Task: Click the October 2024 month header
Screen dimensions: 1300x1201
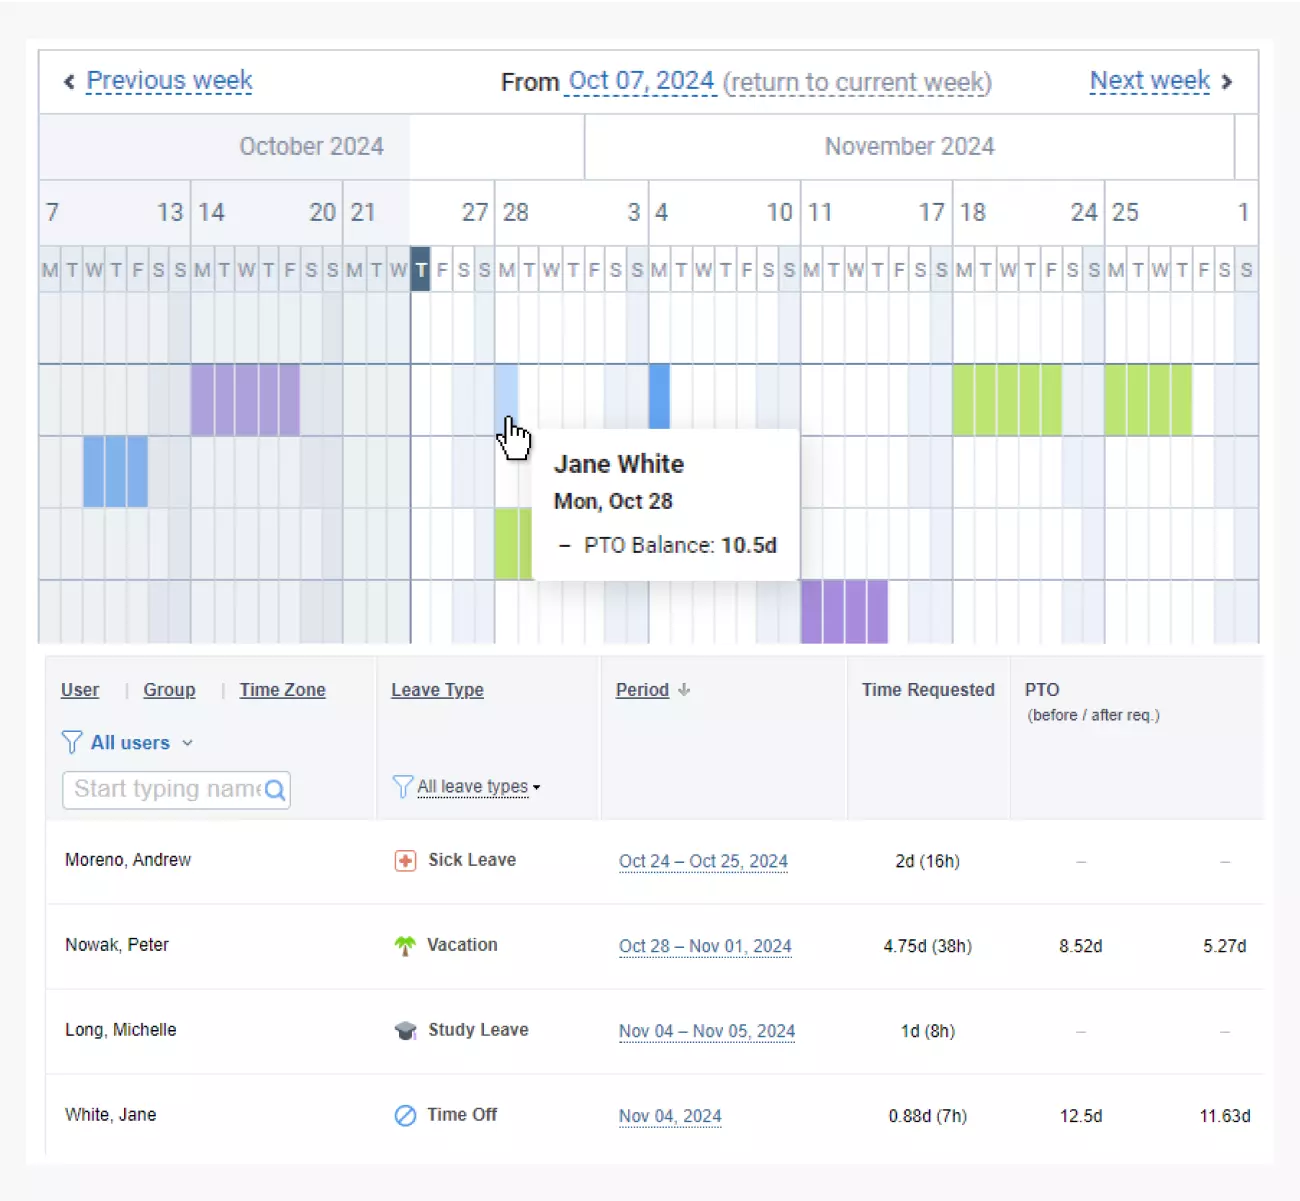Action: pyautogui.click(x=311, y=147)
